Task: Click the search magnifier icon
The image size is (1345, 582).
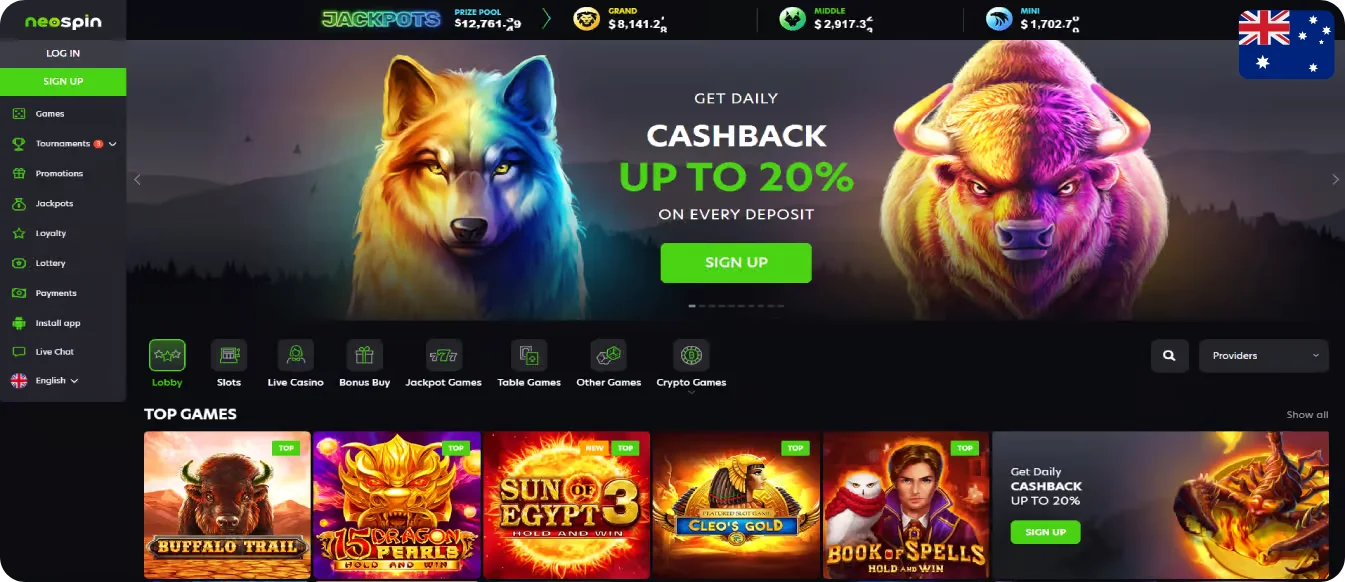Action: [1169, 355]
